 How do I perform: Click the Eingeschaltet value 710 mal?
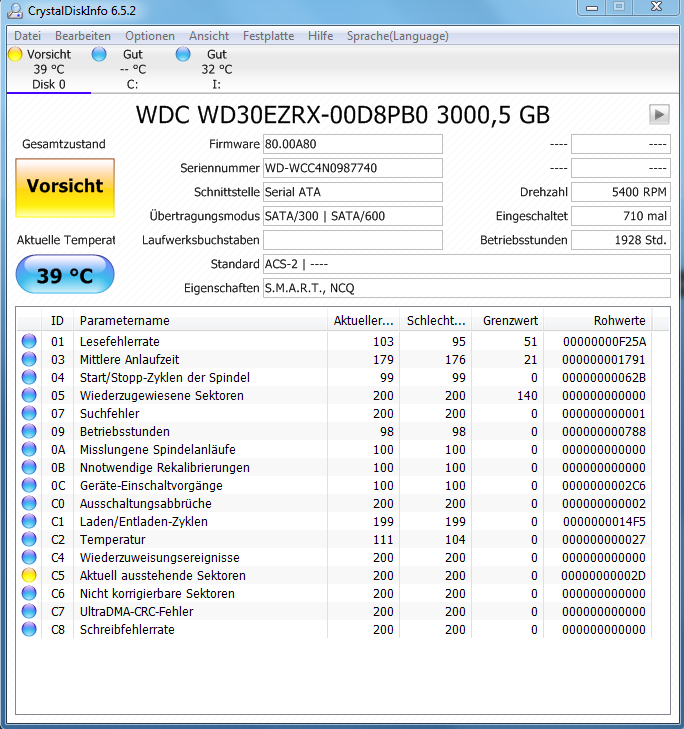pos(621,216)
